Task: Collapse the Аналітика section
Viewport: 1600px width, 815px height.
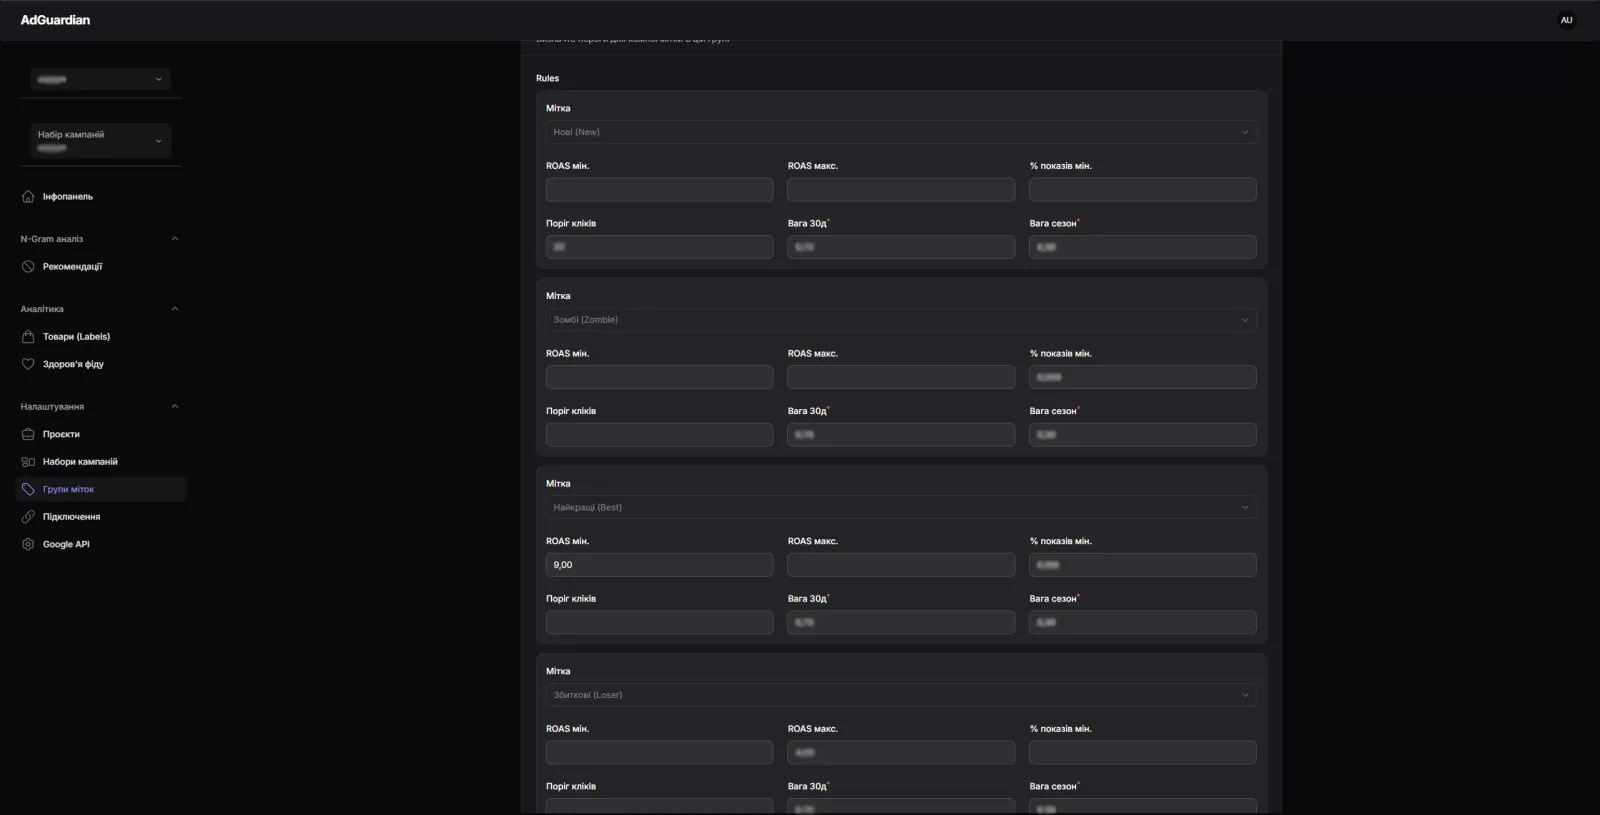Action: click(x=175, y=309)
